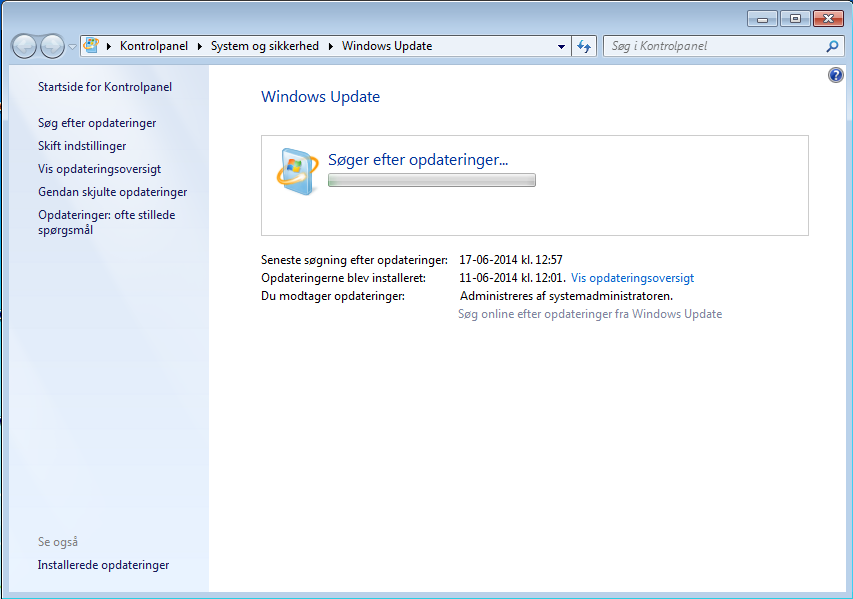853x599 pixels.
Task: Click Administreres af systemadministratoren text
Action: [566, 296]
